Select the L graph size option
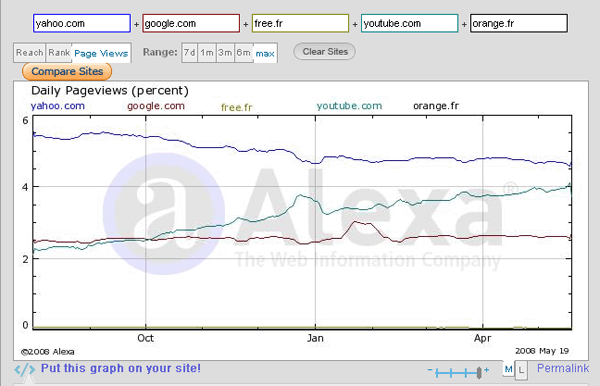This screenshot has width=600, height=386. [521, 370]
